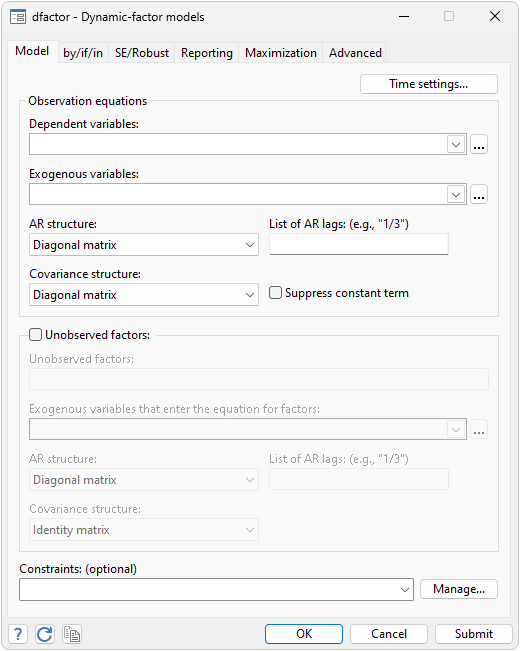Expand the Dependent variables dropdown arrow
The width and height of the screenshot is (520, 651).
(x=456, y=144)
